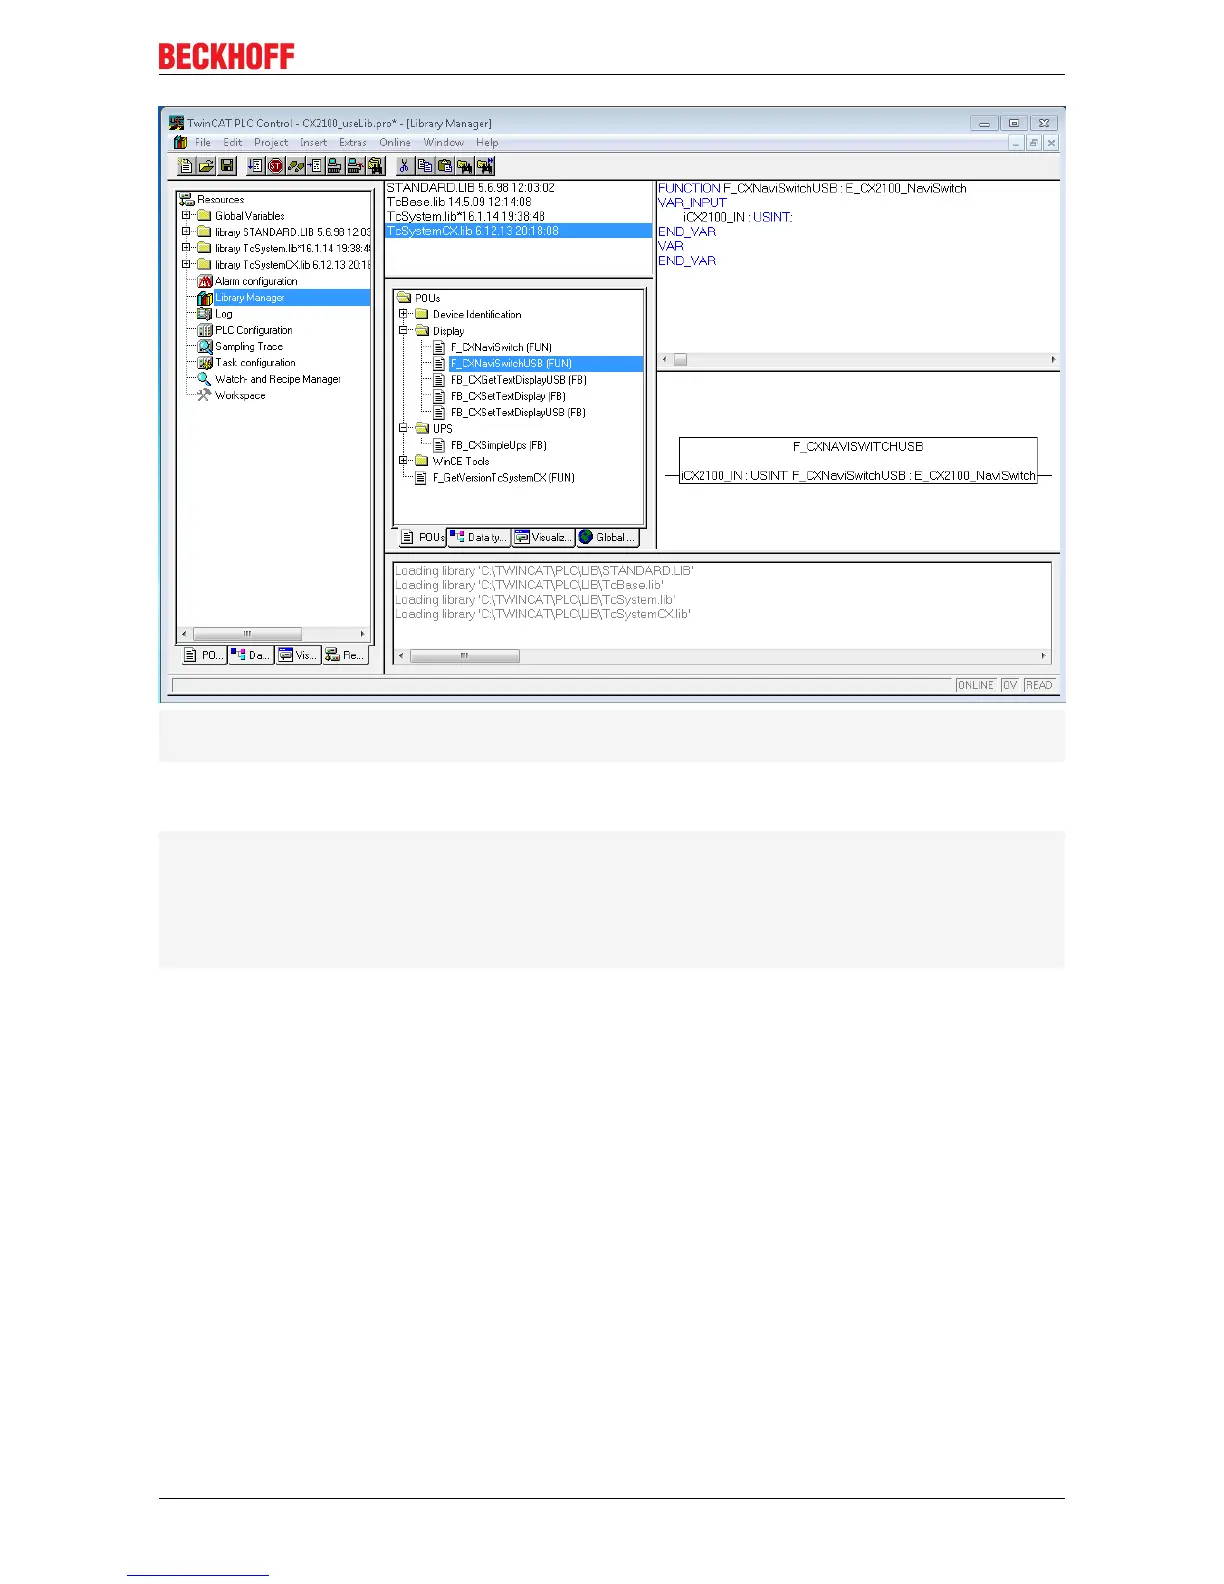1224x1584 pixels.
Task: Switch to library POUs tab
Action: click(x=423, y=538)
